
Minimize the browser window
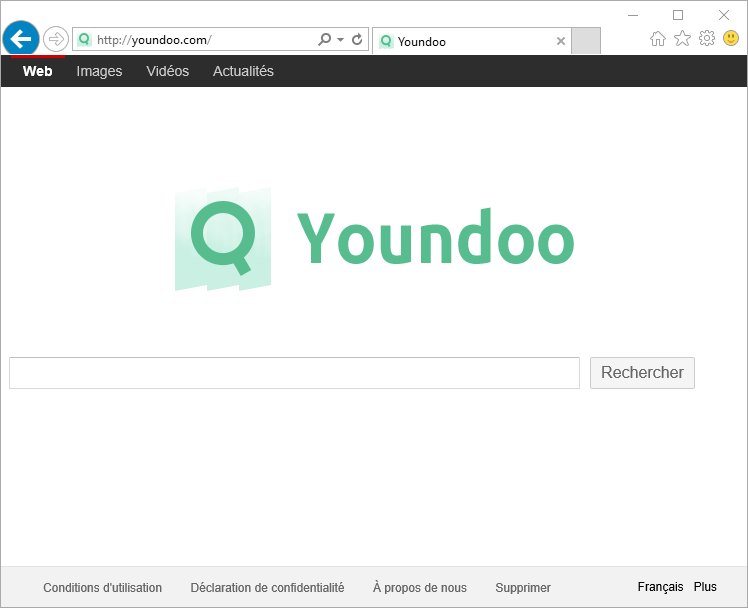(633, 15)
